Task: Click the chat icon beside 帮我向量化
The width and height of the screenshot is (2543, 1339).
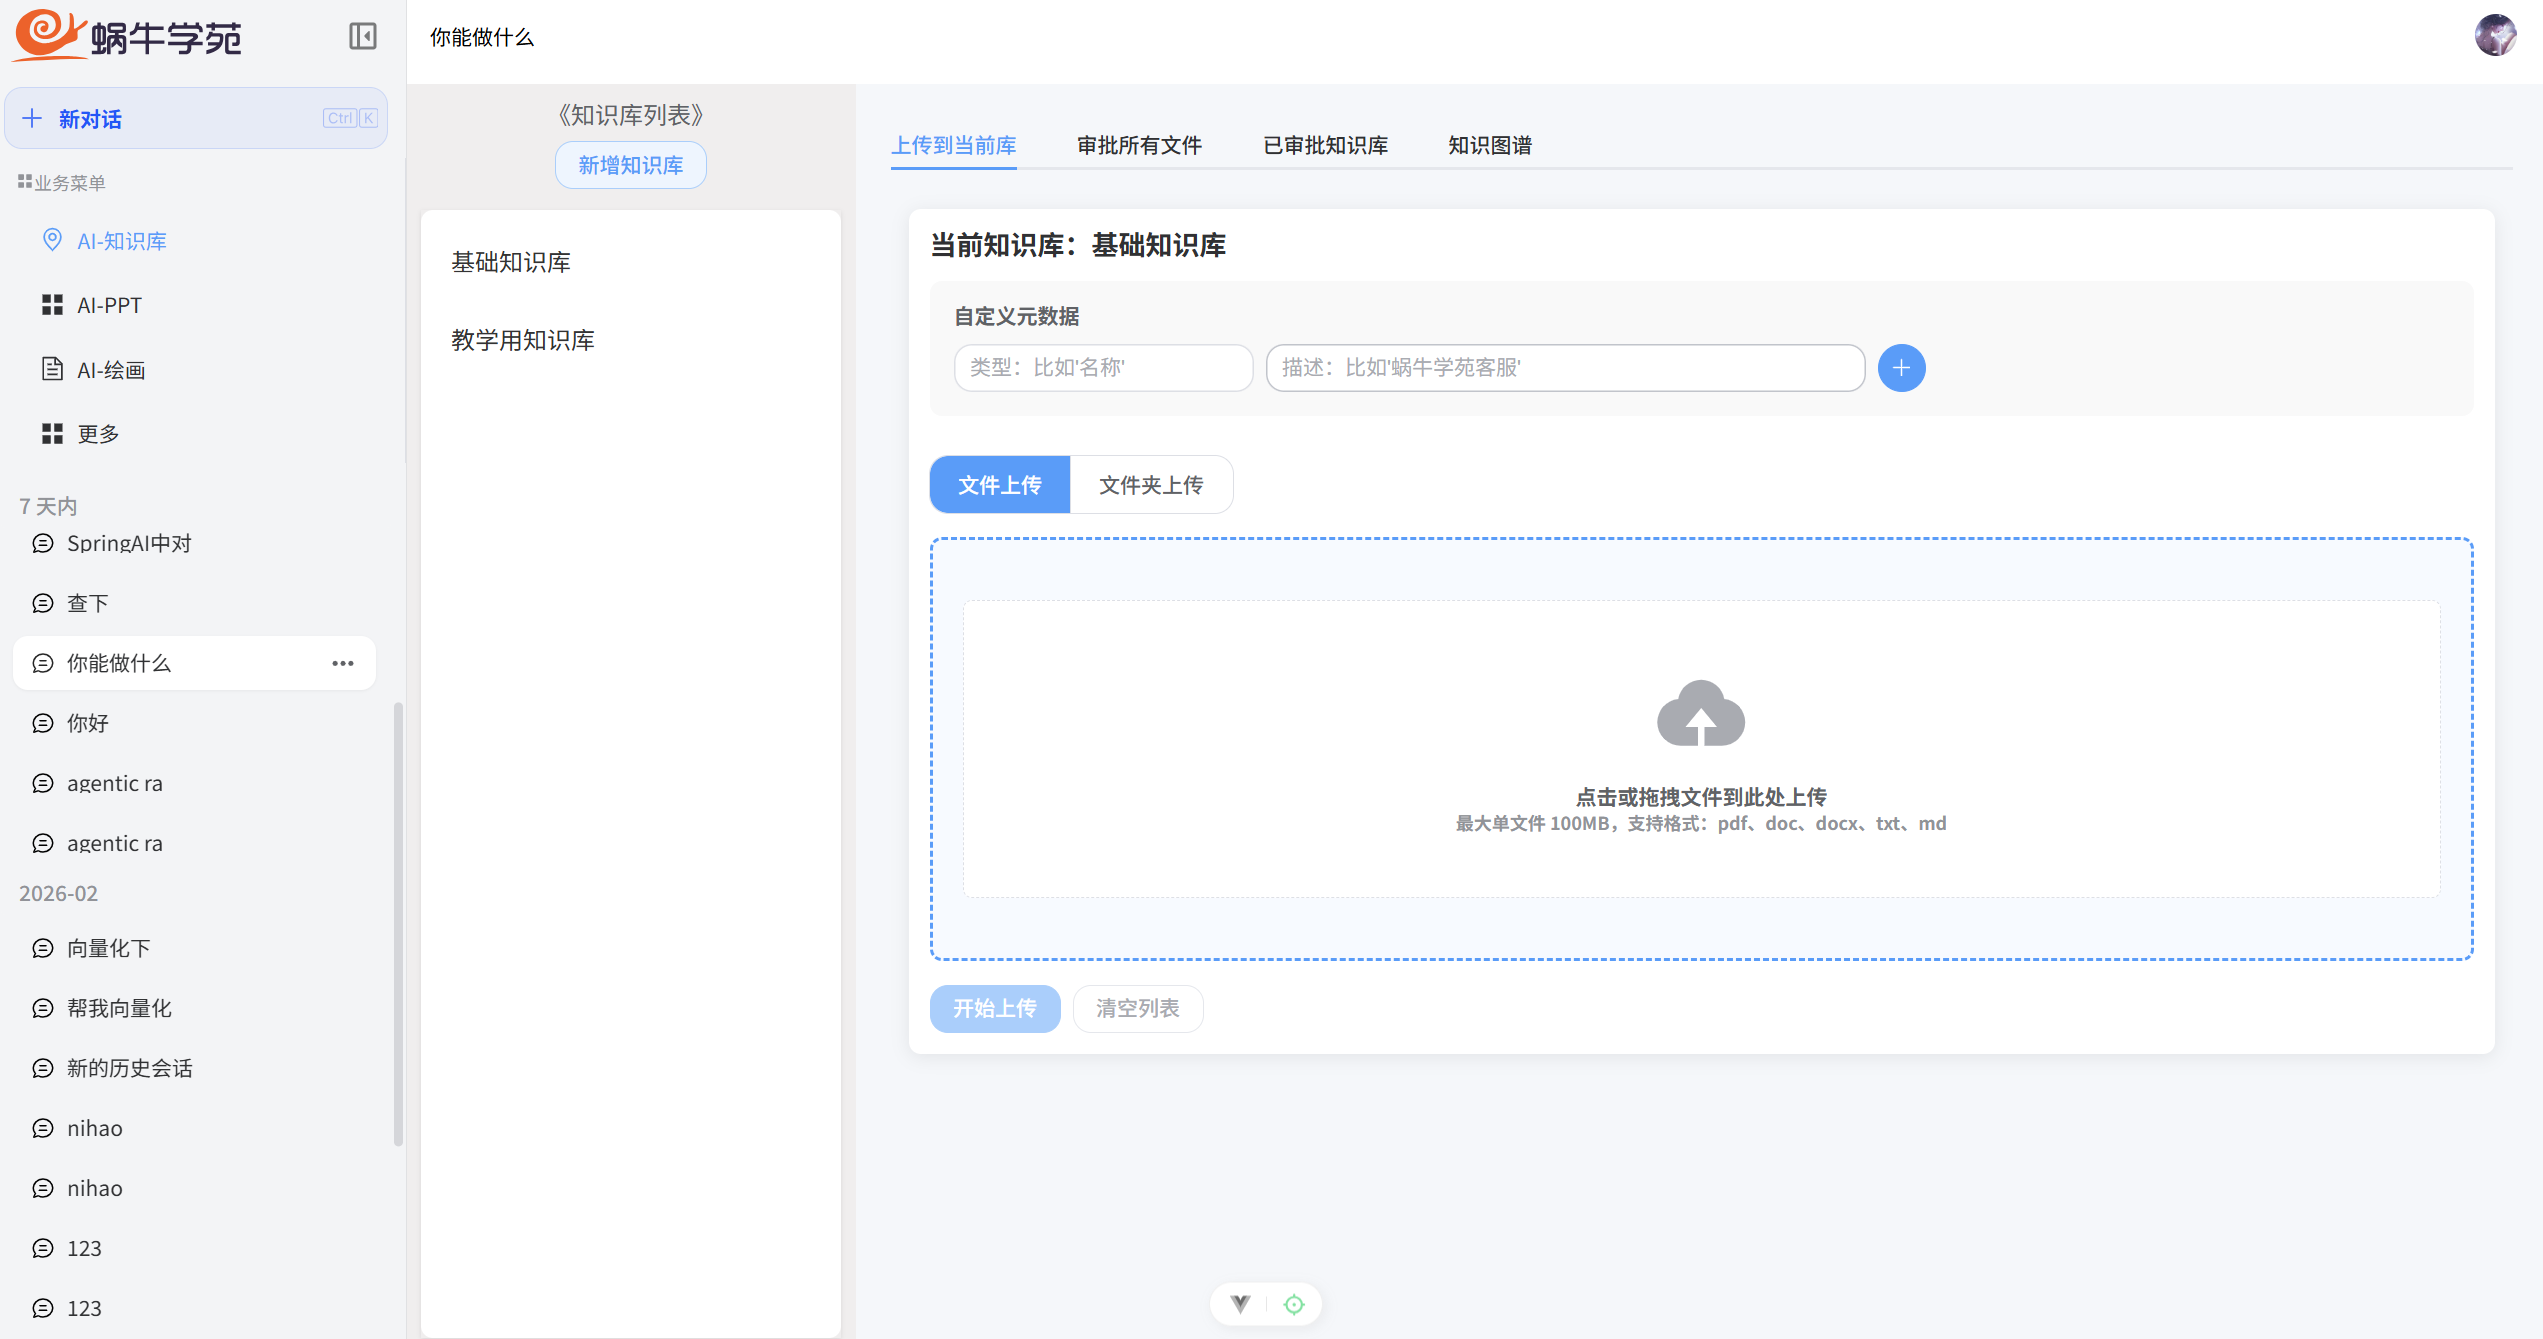Action: coord(43,1008)
